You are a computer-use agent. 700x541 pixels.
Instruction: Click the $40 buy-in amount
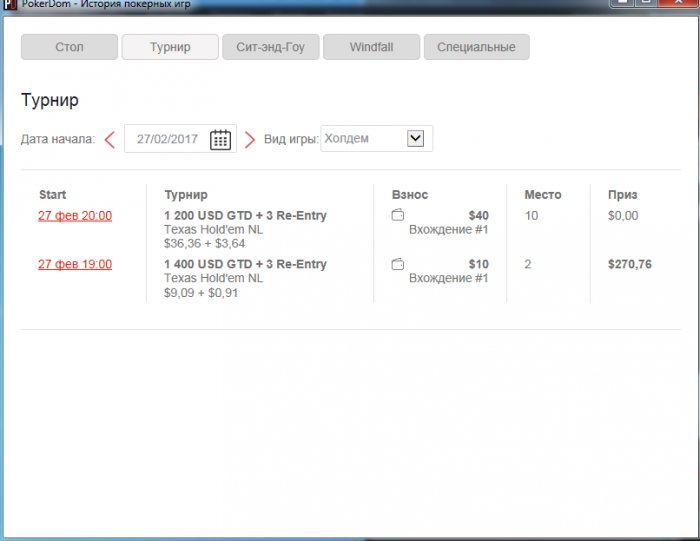click(479, 216)
